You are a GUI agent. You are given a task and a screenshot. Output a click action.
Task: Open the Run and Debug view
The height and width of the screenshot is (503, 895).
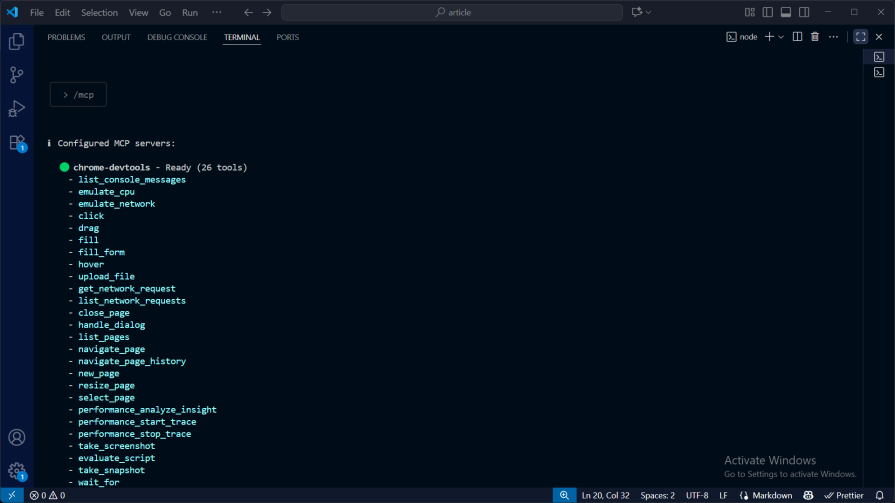[x=16, y=108]
